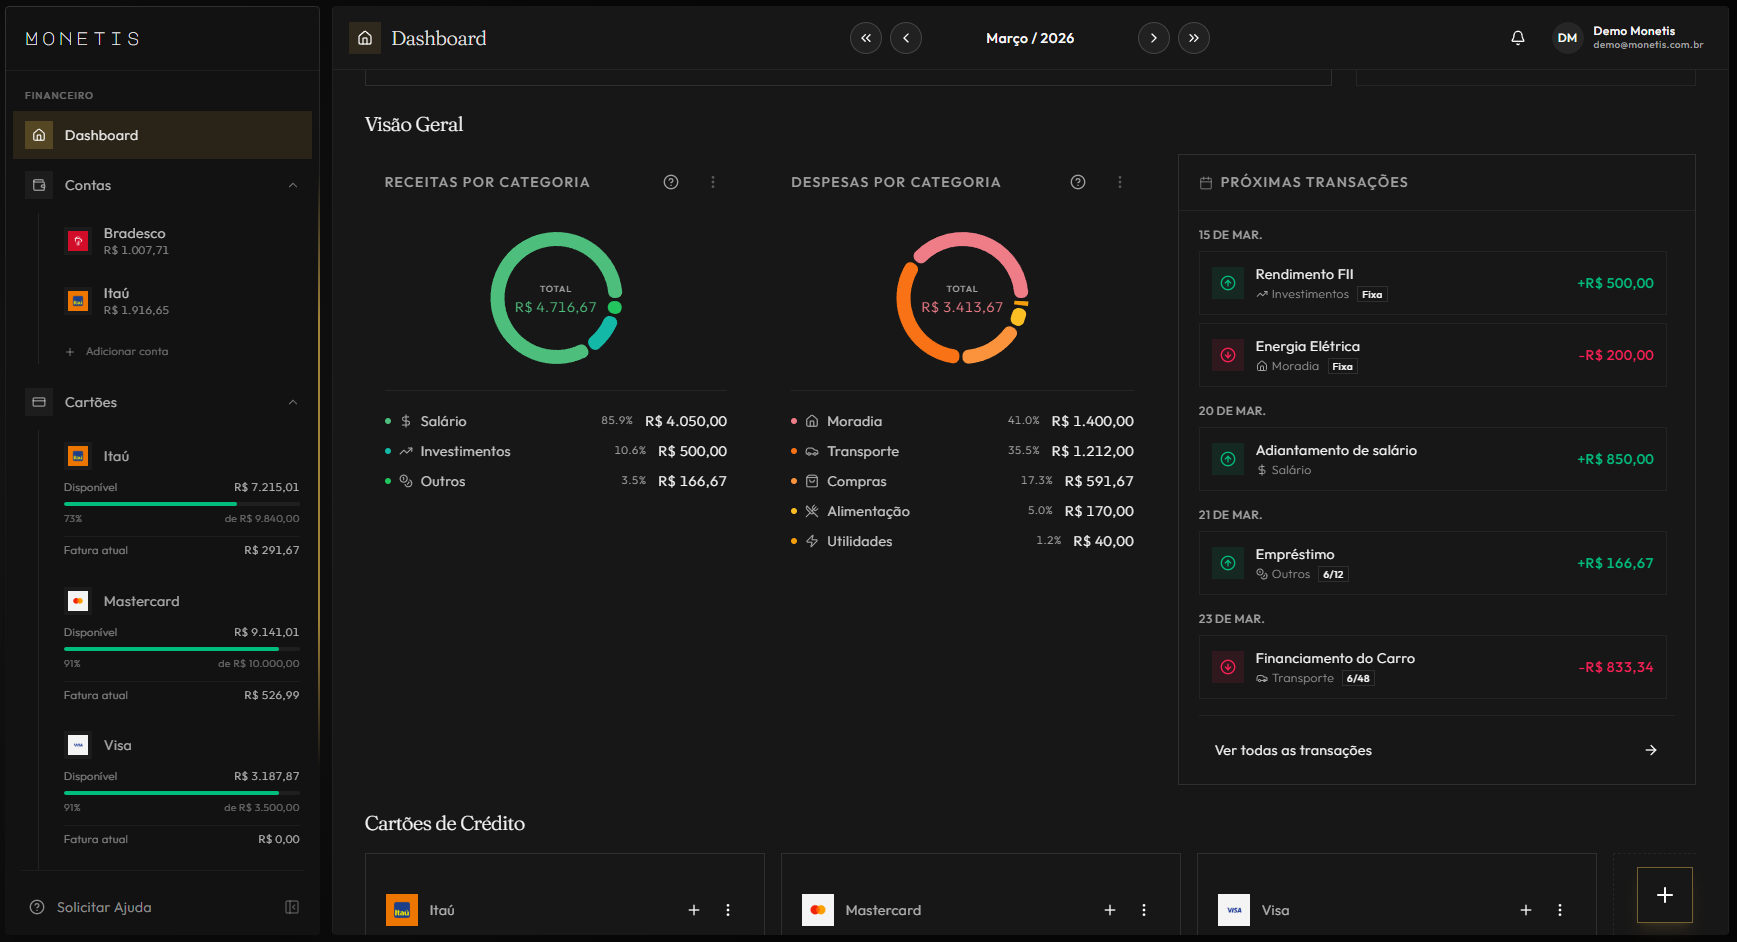The height and width of the screenshot is (942, 1737).
Task: Open the three-dot menu on Despesas por Categoria
Action: pos(1119,182)
